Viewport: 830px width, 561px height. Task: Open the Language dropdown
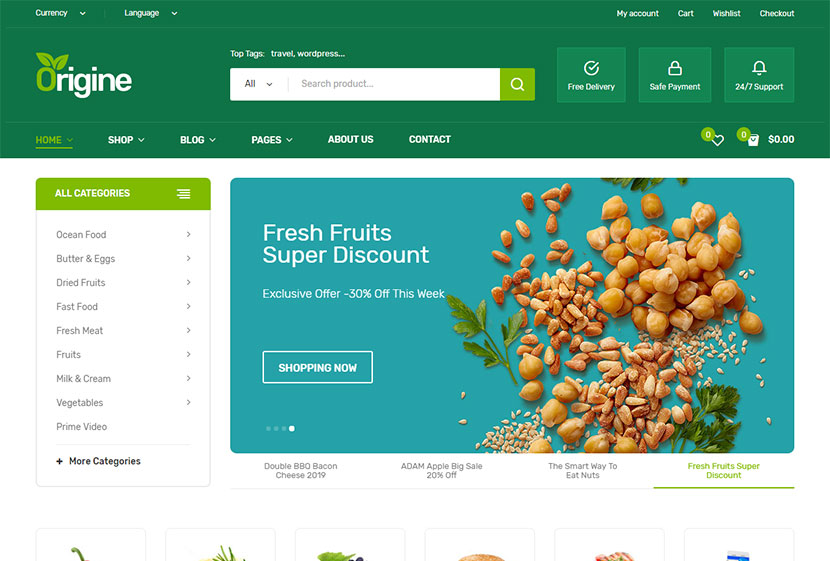click(151, 13)
